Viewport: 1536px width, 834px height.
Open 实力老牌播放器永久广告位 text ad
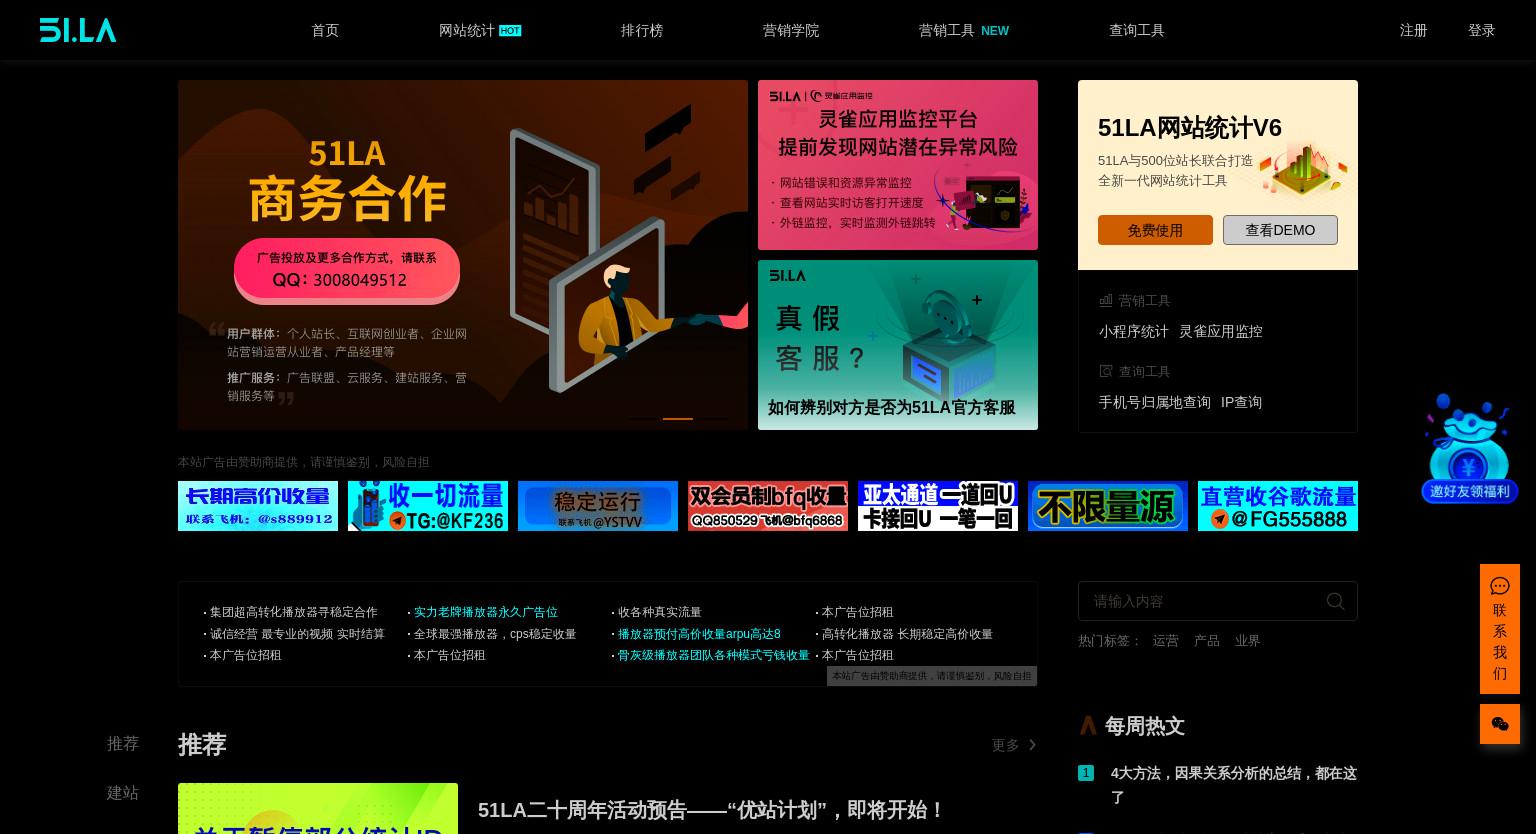486,612
